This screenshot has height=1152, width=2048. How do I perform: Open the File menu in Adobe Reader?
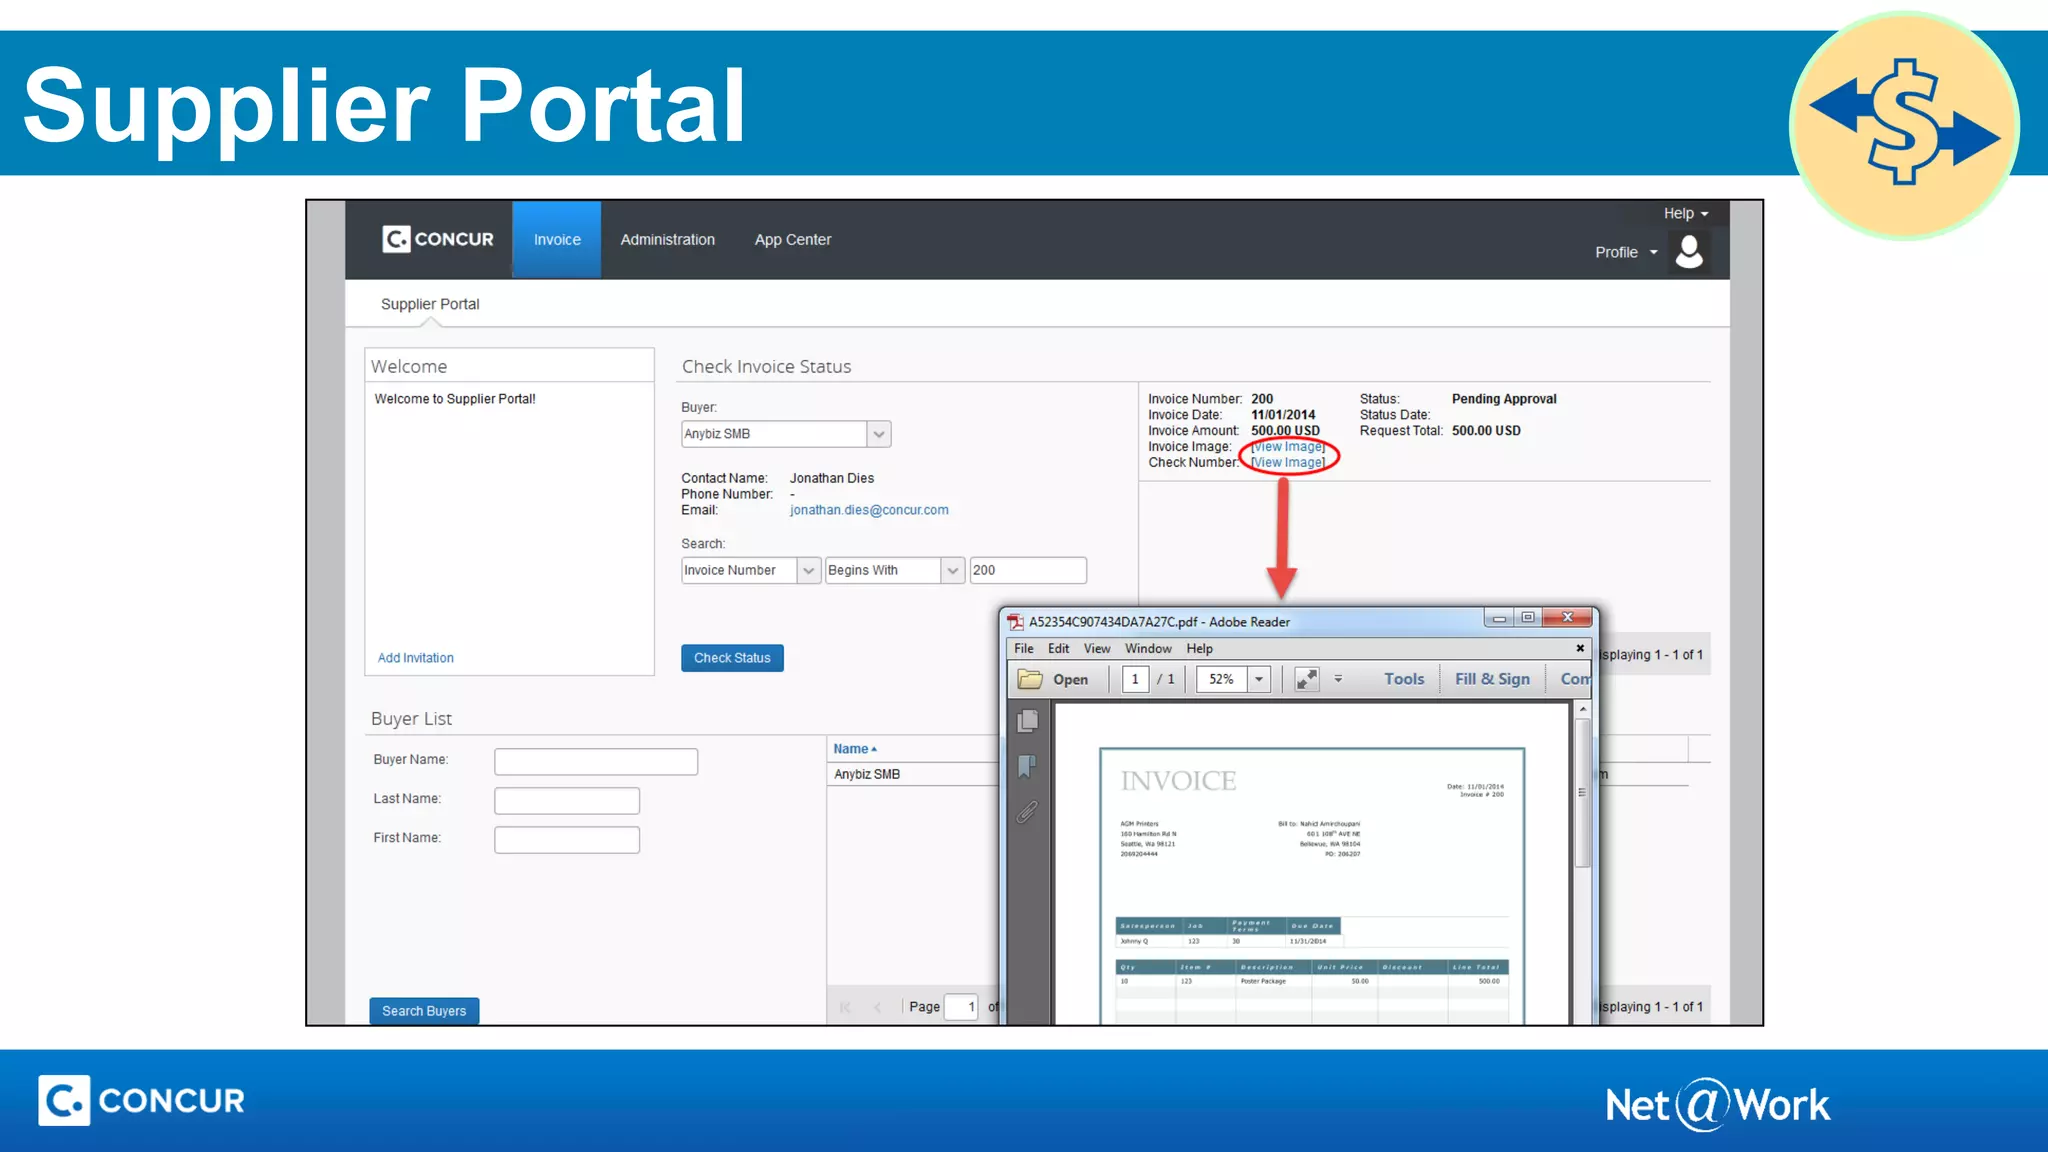coord(1024,649)
